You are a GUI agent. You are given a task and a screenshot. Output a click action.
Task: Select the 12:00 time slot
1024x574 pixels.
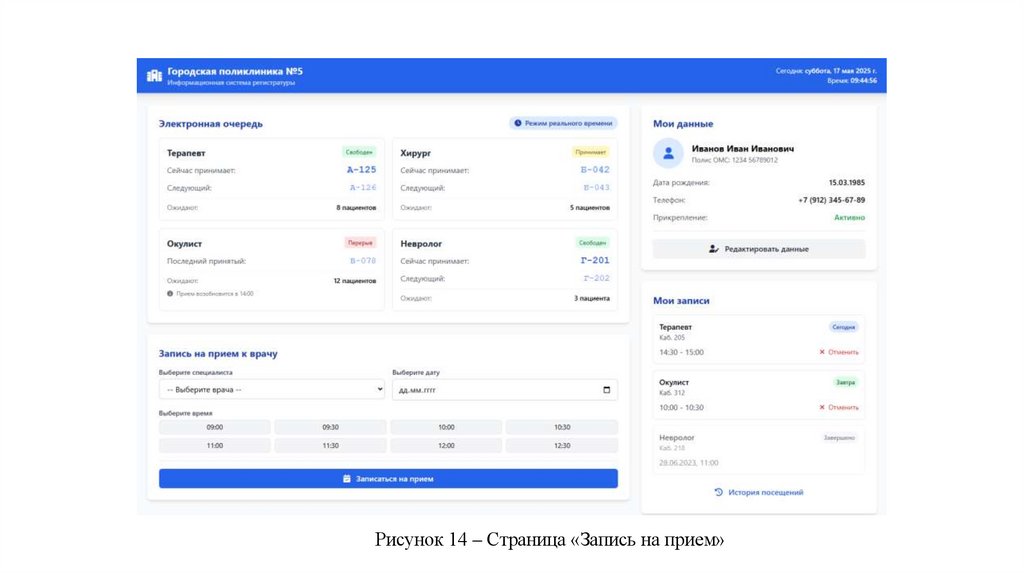click(446, 445)
